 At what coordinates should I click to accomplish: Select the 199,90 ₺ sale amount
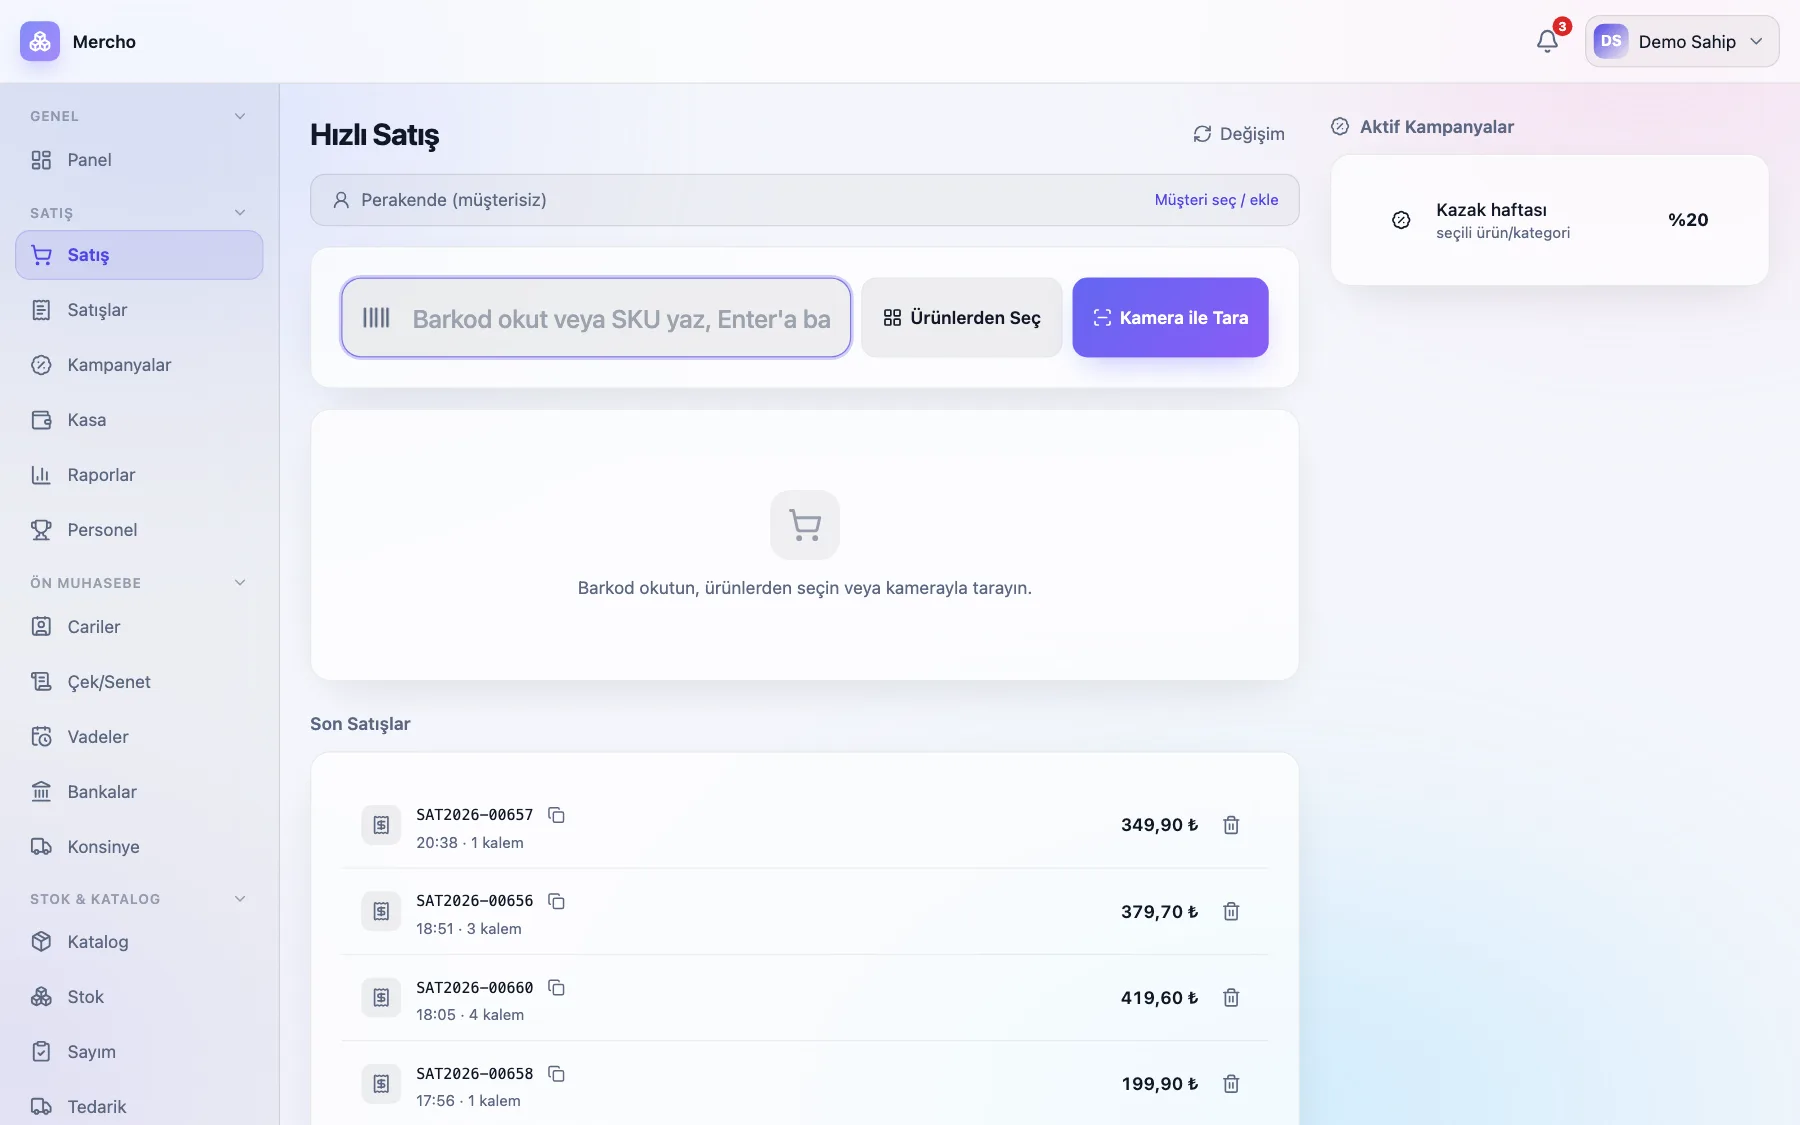(1159, 1084)
